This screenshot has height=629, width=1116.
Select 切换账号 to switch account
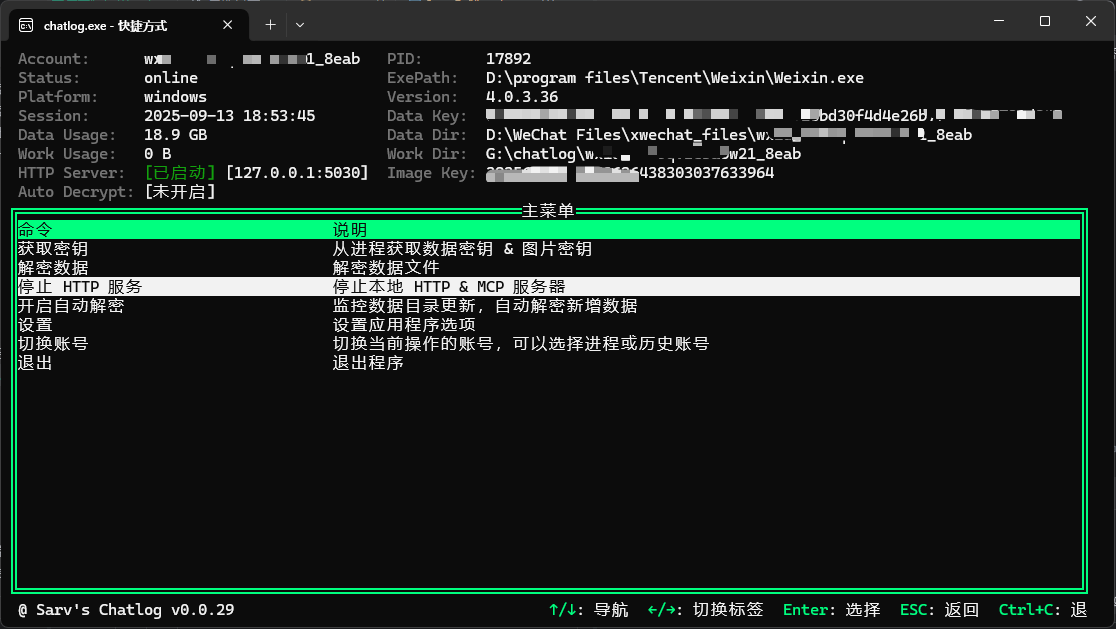(x=53, y=344)
